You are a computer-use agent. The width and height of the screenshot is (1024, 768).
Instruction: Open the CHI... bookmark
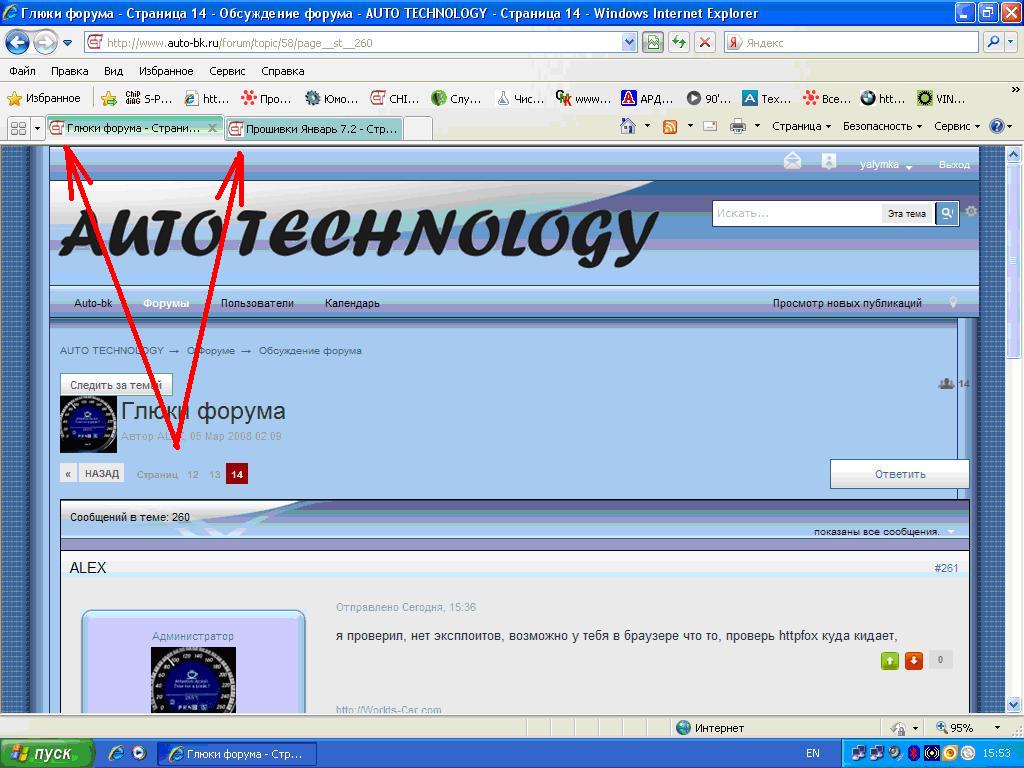pos(394,99)
